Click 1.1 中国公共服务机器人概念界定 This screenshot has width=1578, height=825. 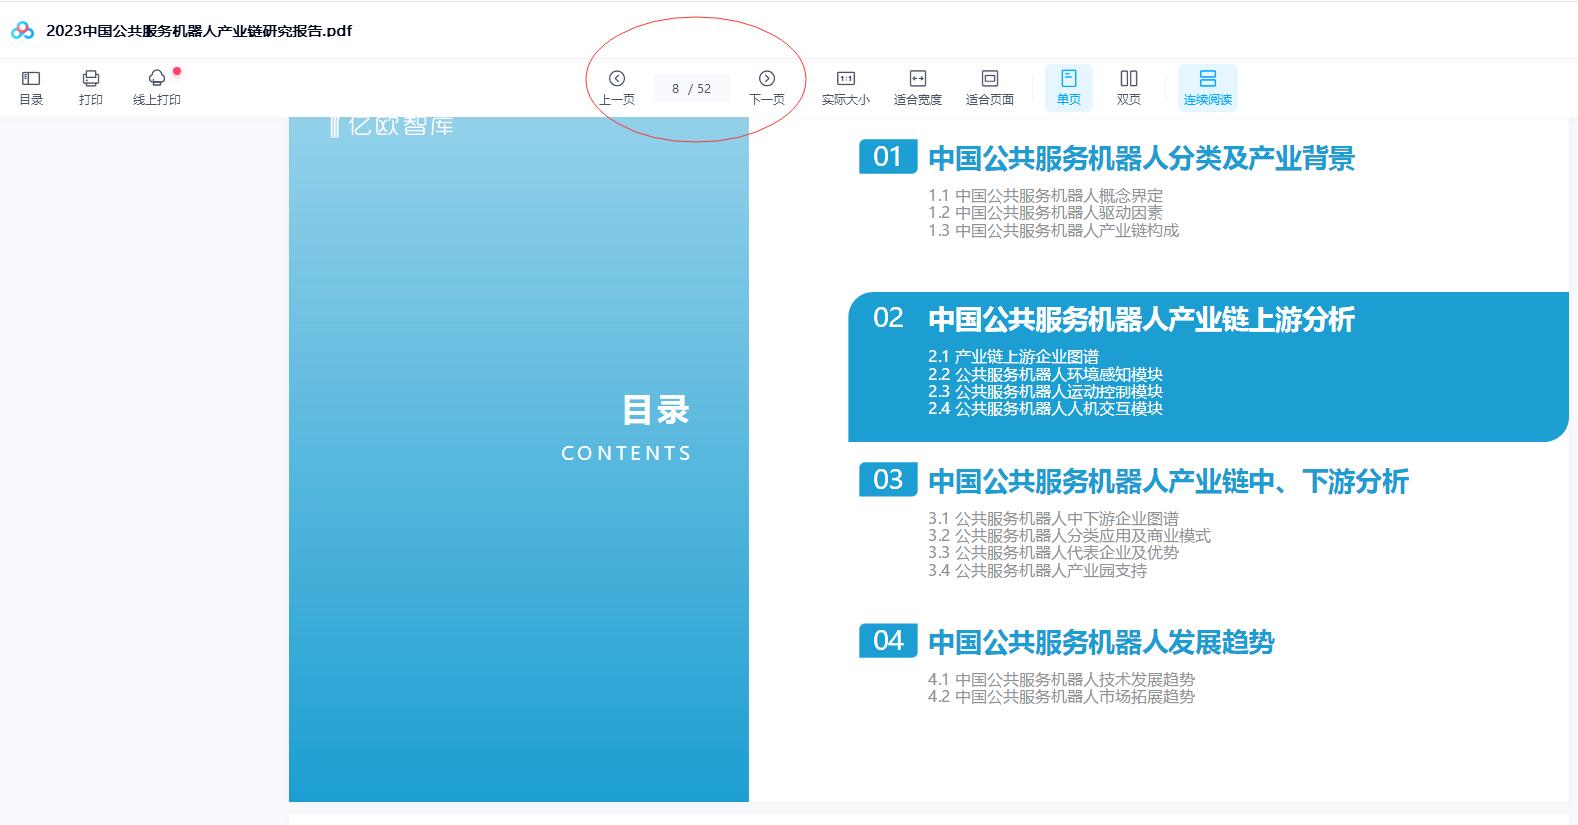click(x=1045, y=196)
